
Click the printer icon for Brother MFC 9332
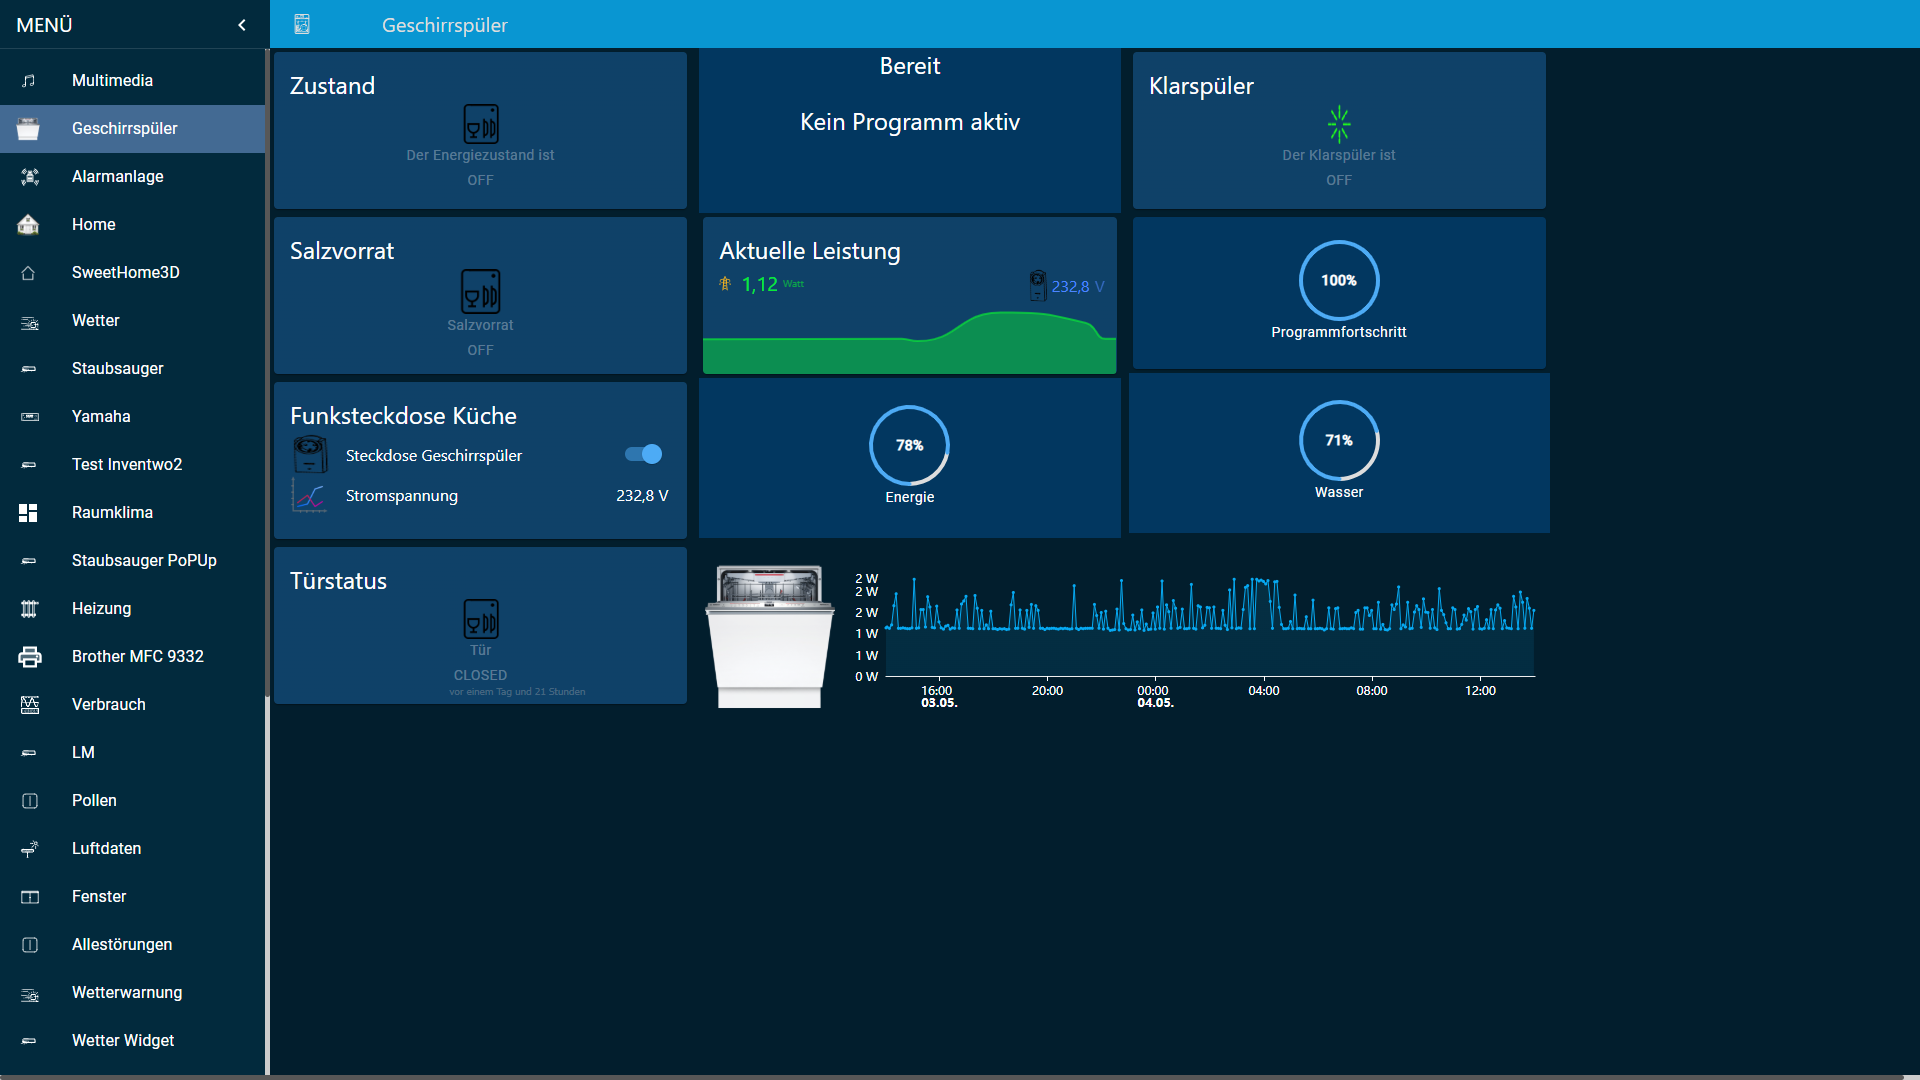point(30,657)
